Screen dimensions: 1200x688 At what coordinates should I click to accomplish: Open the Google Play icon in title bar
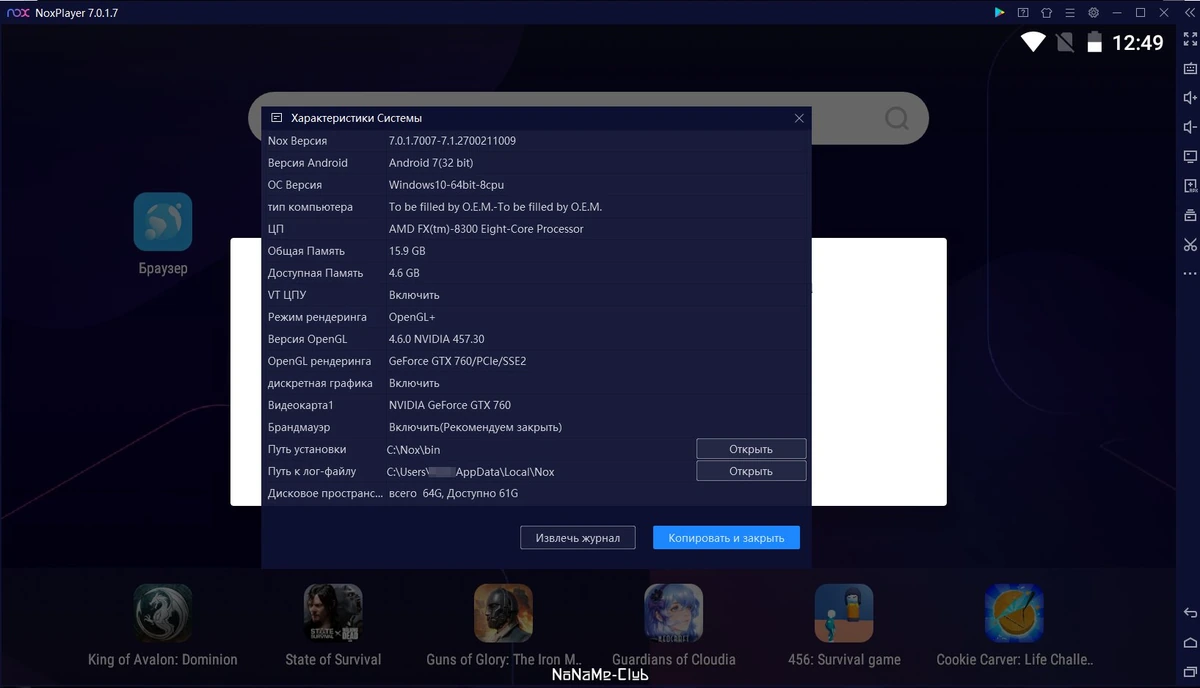pos(999,13)
